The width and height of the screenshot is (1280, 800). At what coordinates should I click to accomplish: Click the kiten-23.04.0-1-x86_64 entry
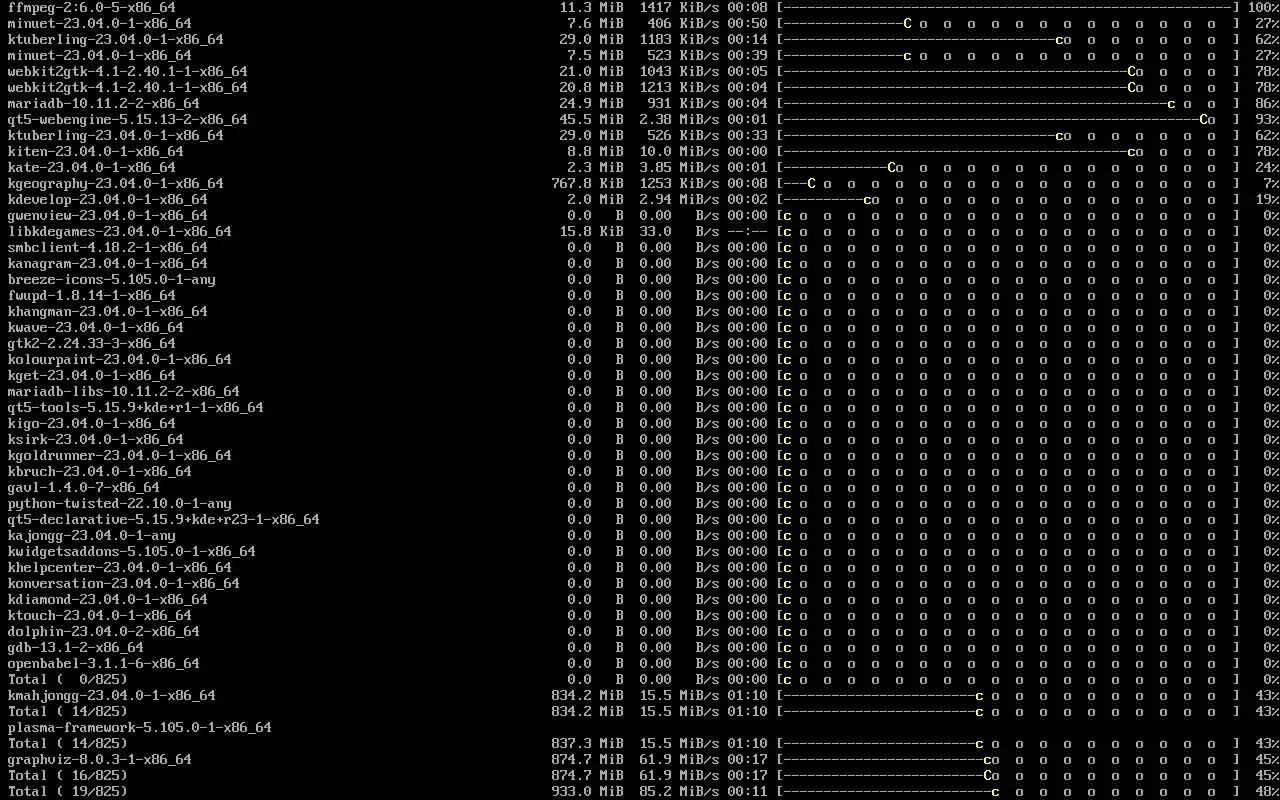(95, 151)
